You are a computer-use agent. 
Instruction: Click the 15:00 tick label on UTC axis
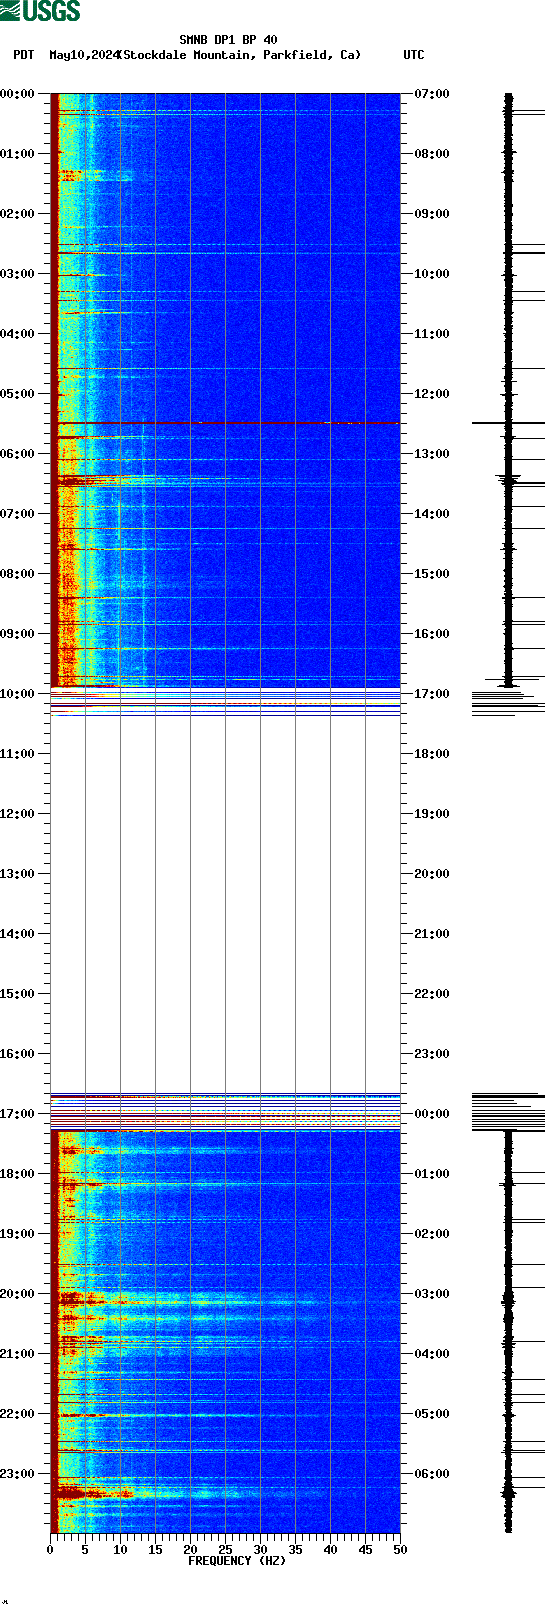click(x=432, y=574)
